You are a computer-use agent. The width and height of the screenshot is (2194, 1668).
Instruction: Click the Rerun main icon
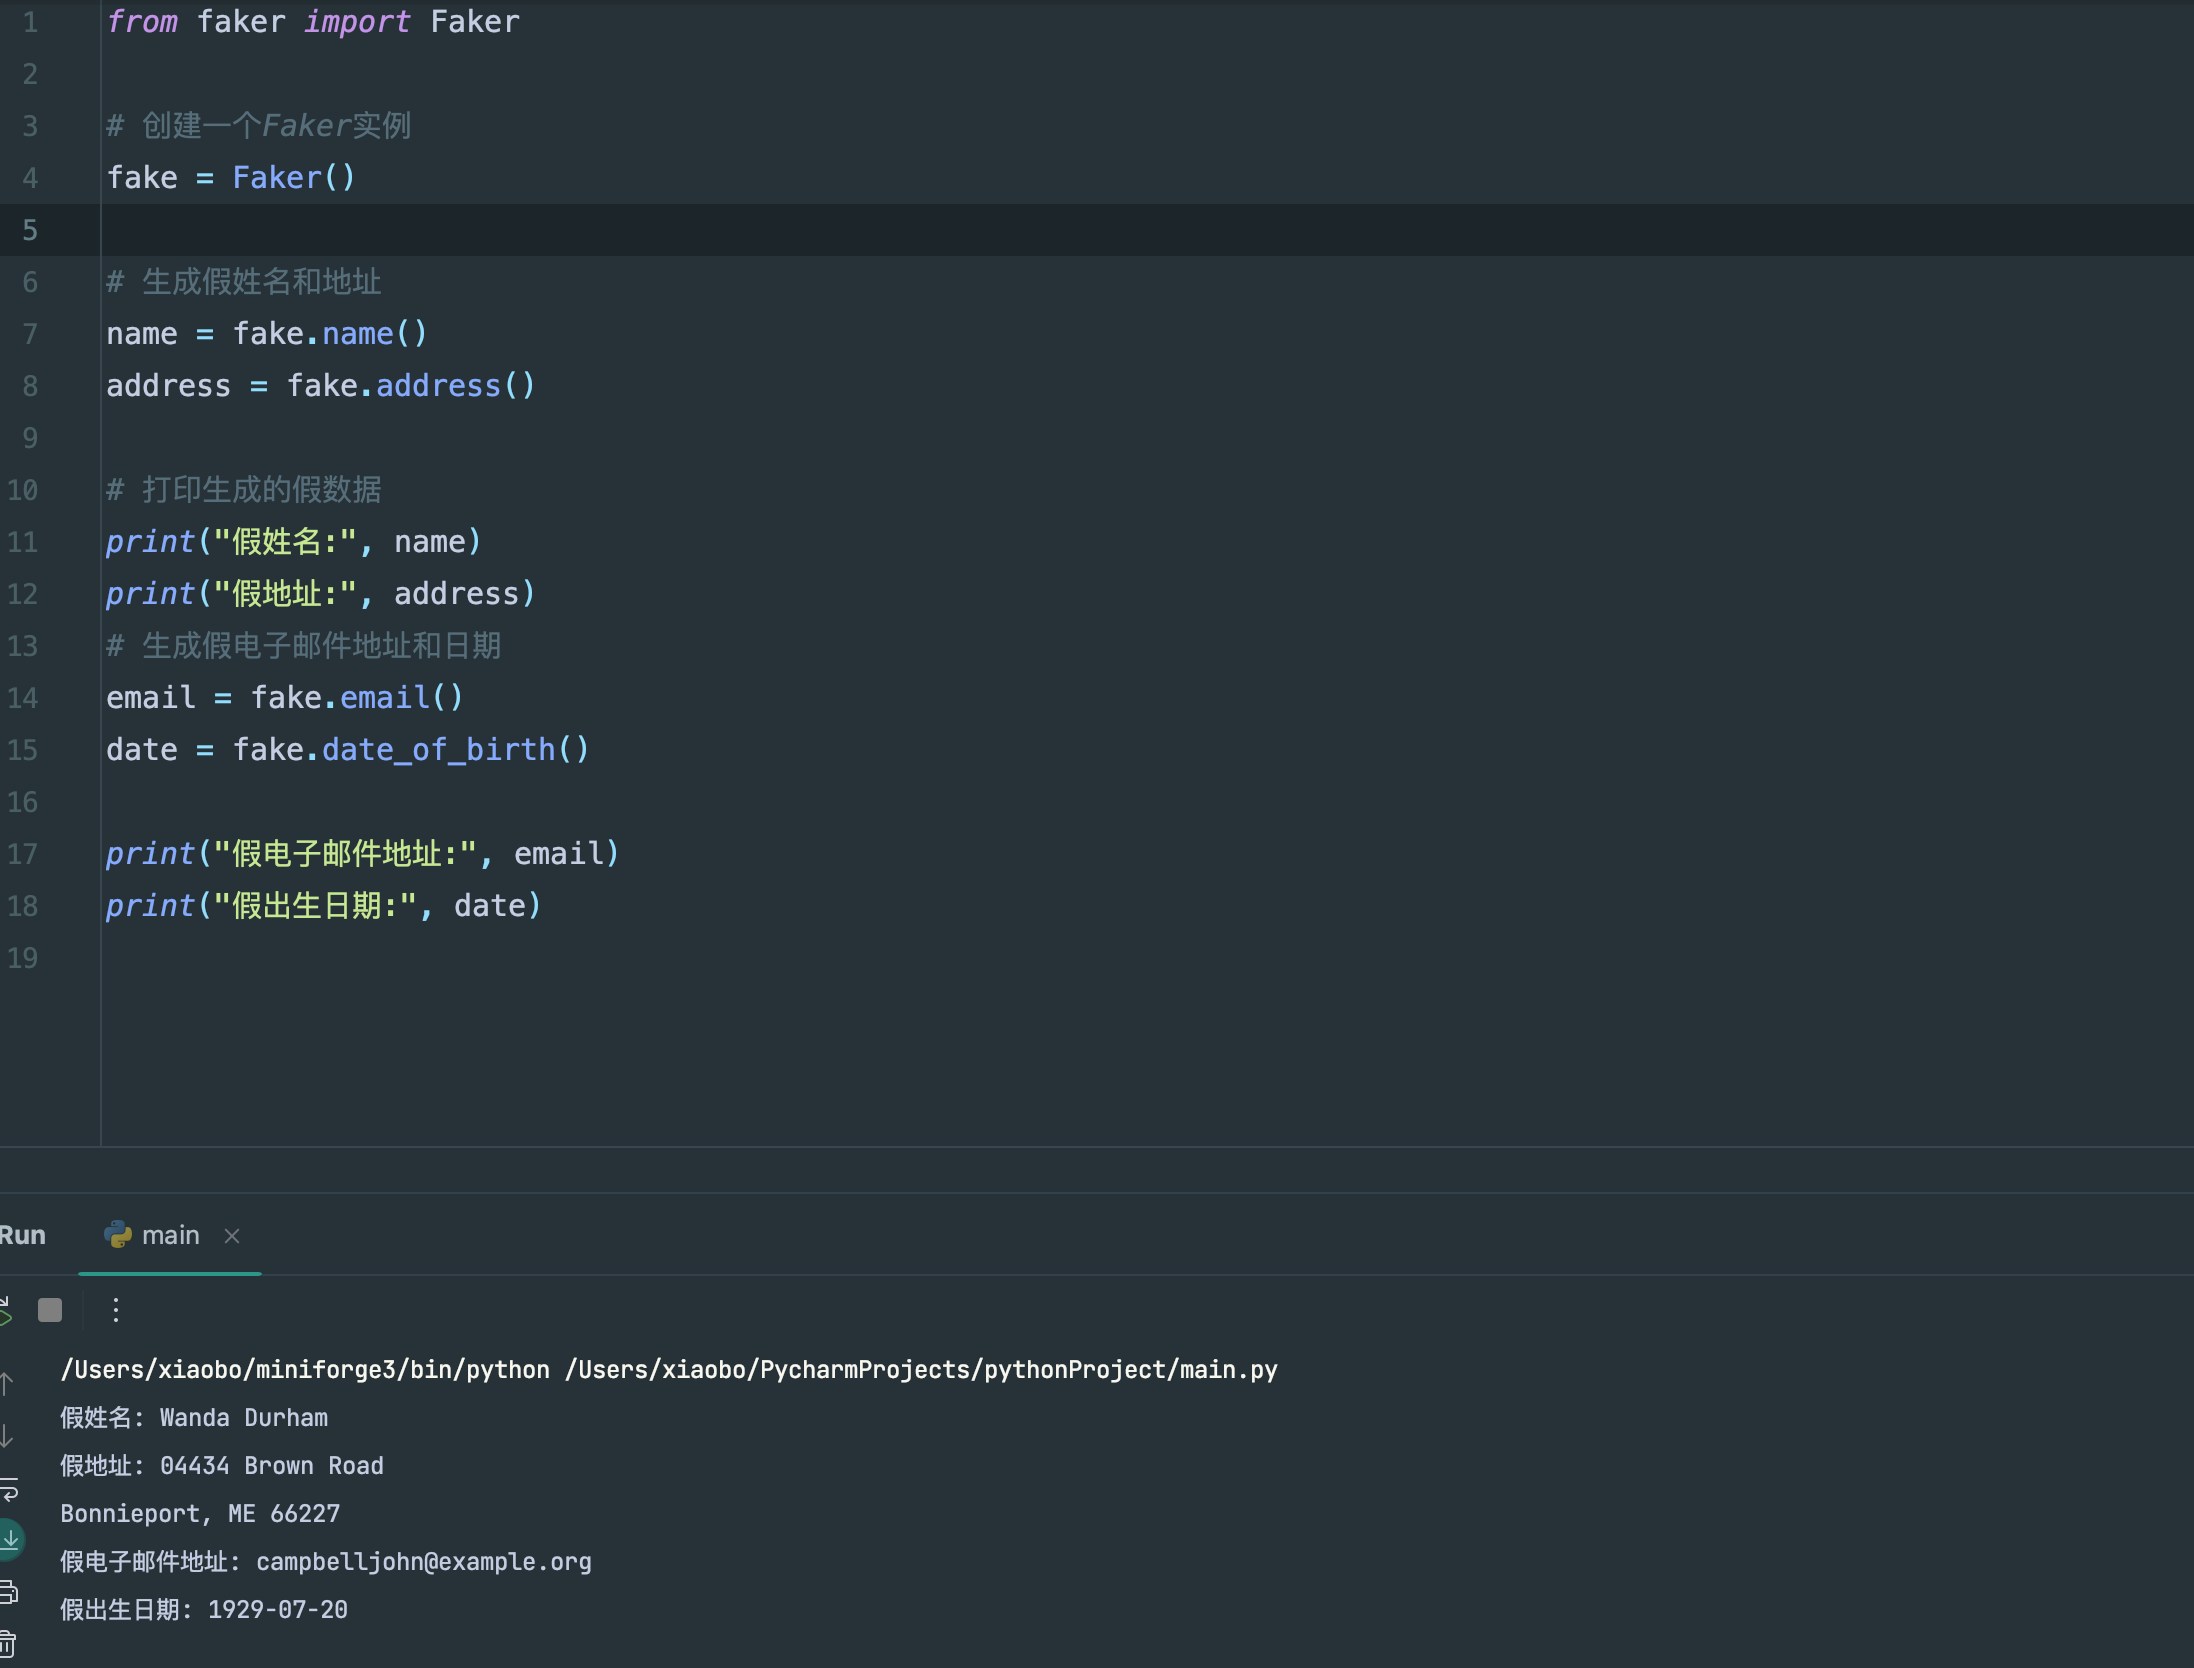[x=5, y=1310]
